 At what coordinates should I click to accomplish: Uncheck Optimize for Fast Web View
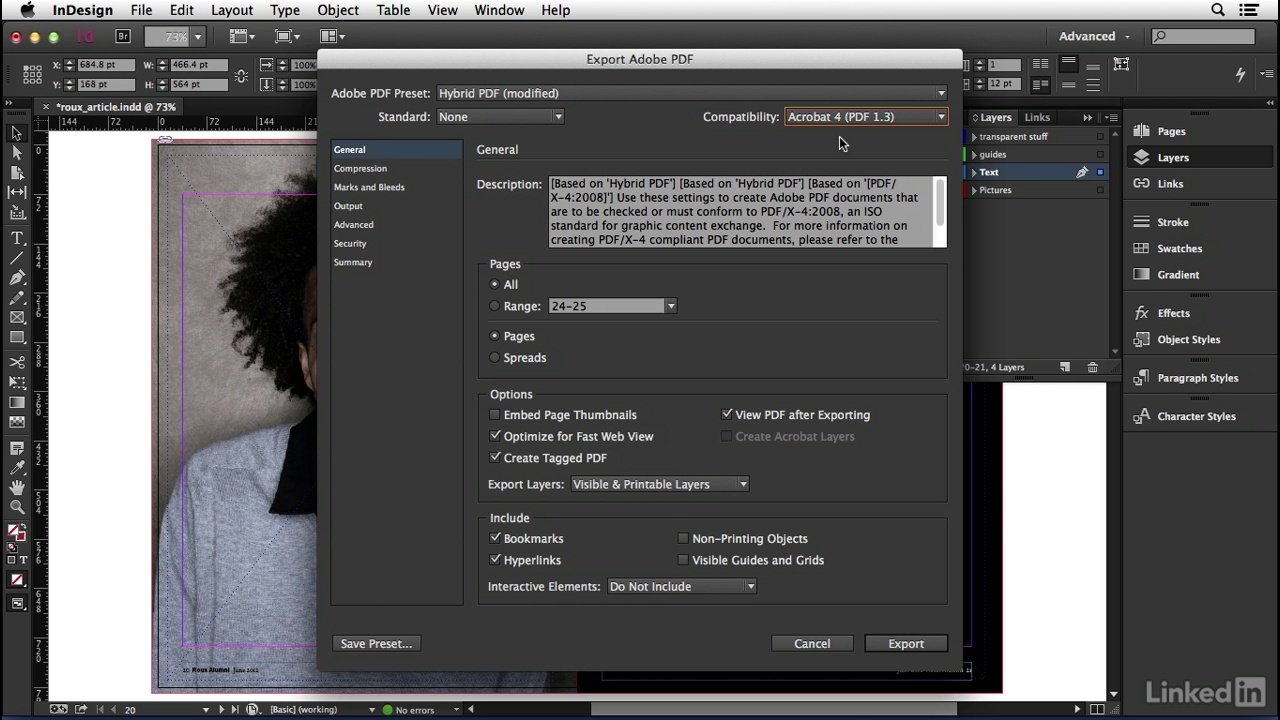(494, 436)
